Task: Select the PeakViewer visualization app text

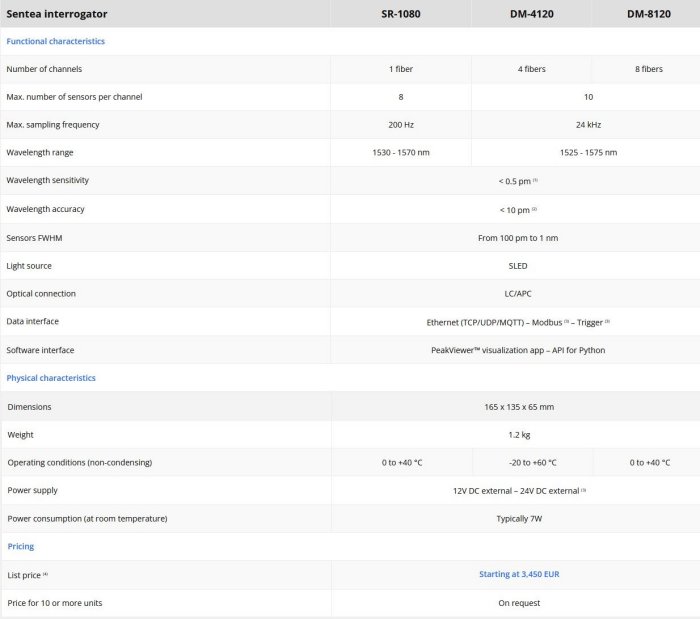Action: coord(518,350)
